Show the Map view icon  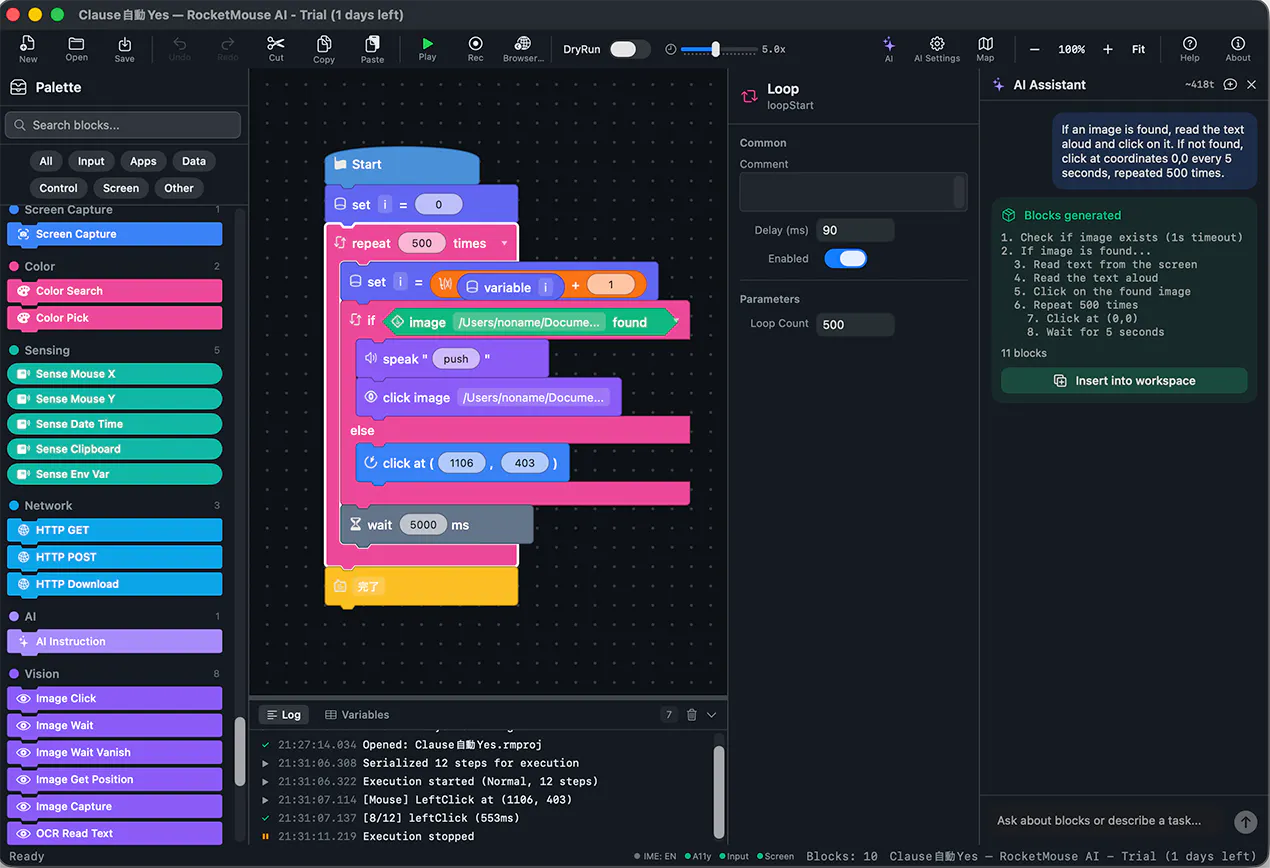[985, 48]
